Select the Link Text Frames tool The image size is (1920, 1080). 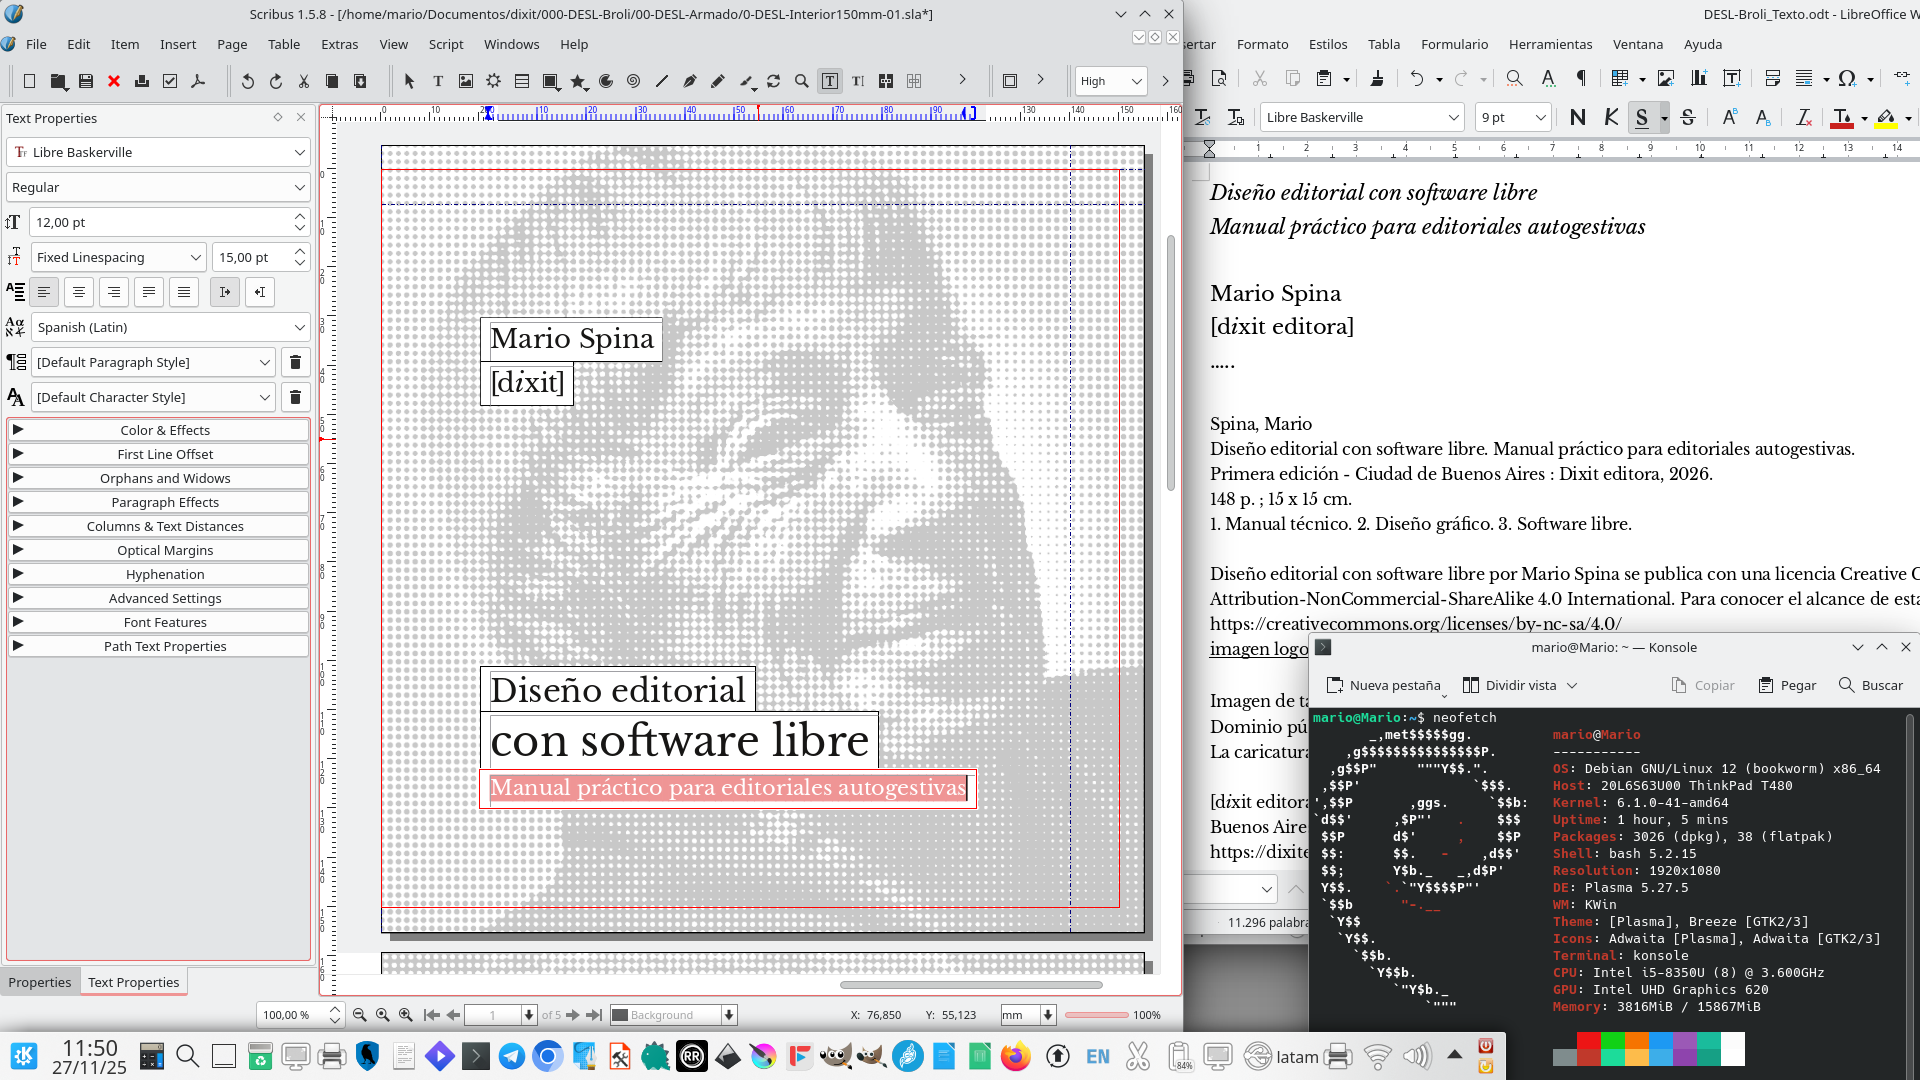pyautogui.click(x=887, y=81)
